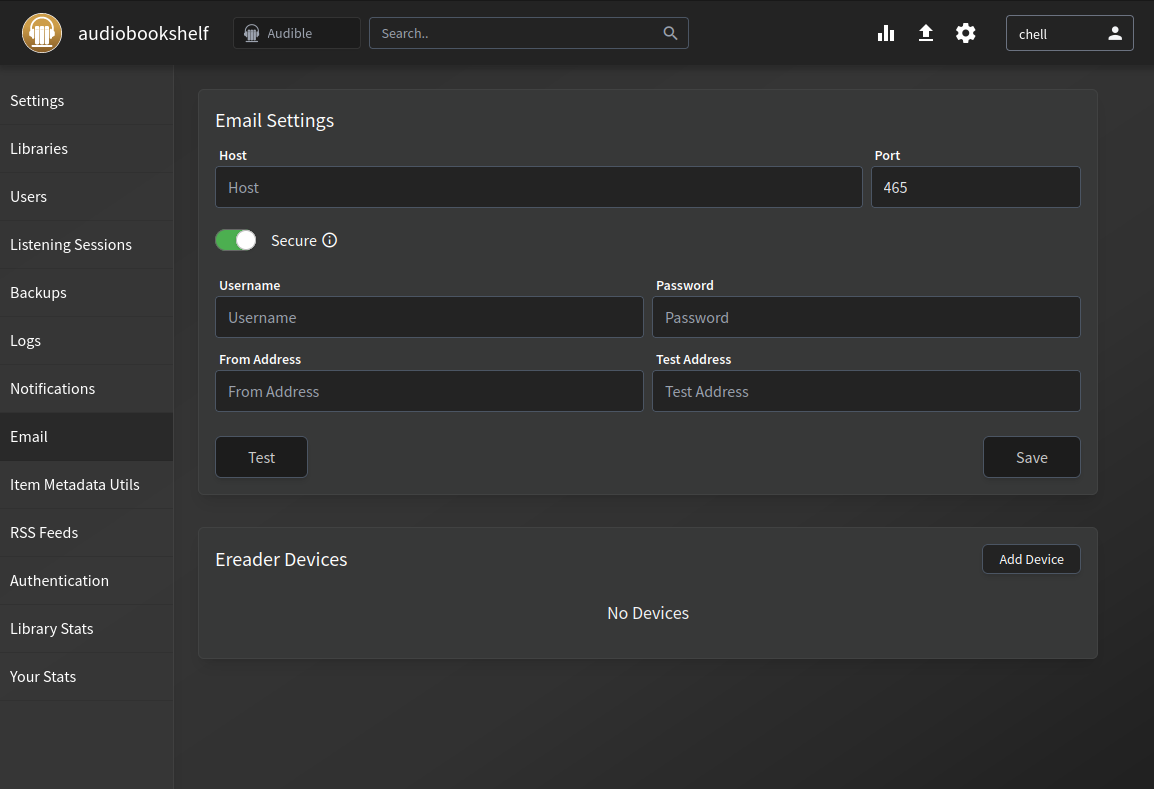Click the user account icon beside chell
The height and width of the screenshot is (789, 1154).
click(x=1115, y=33)
